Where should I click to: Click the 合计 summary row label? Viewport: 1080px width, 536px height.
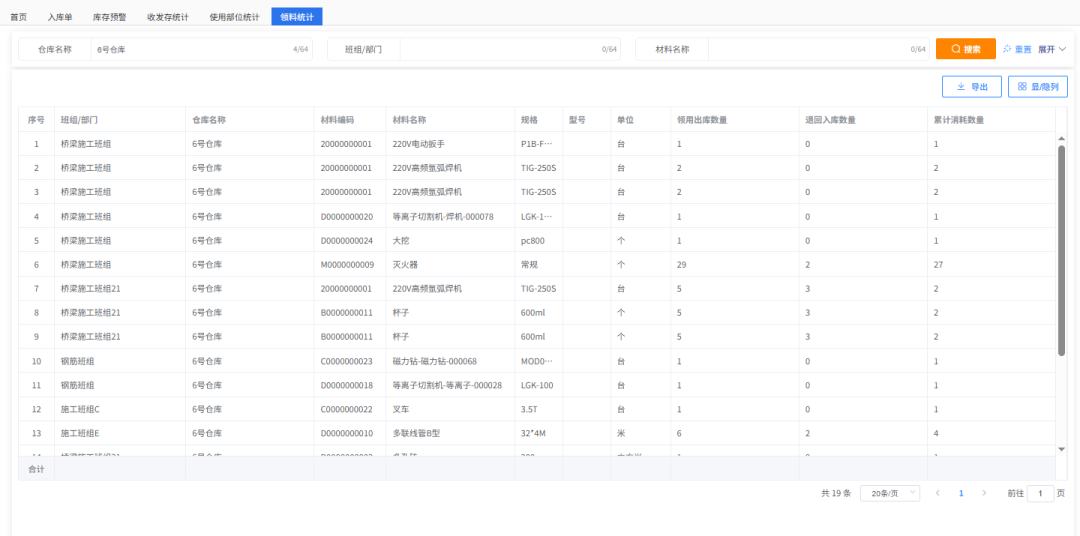click(36, 469)
